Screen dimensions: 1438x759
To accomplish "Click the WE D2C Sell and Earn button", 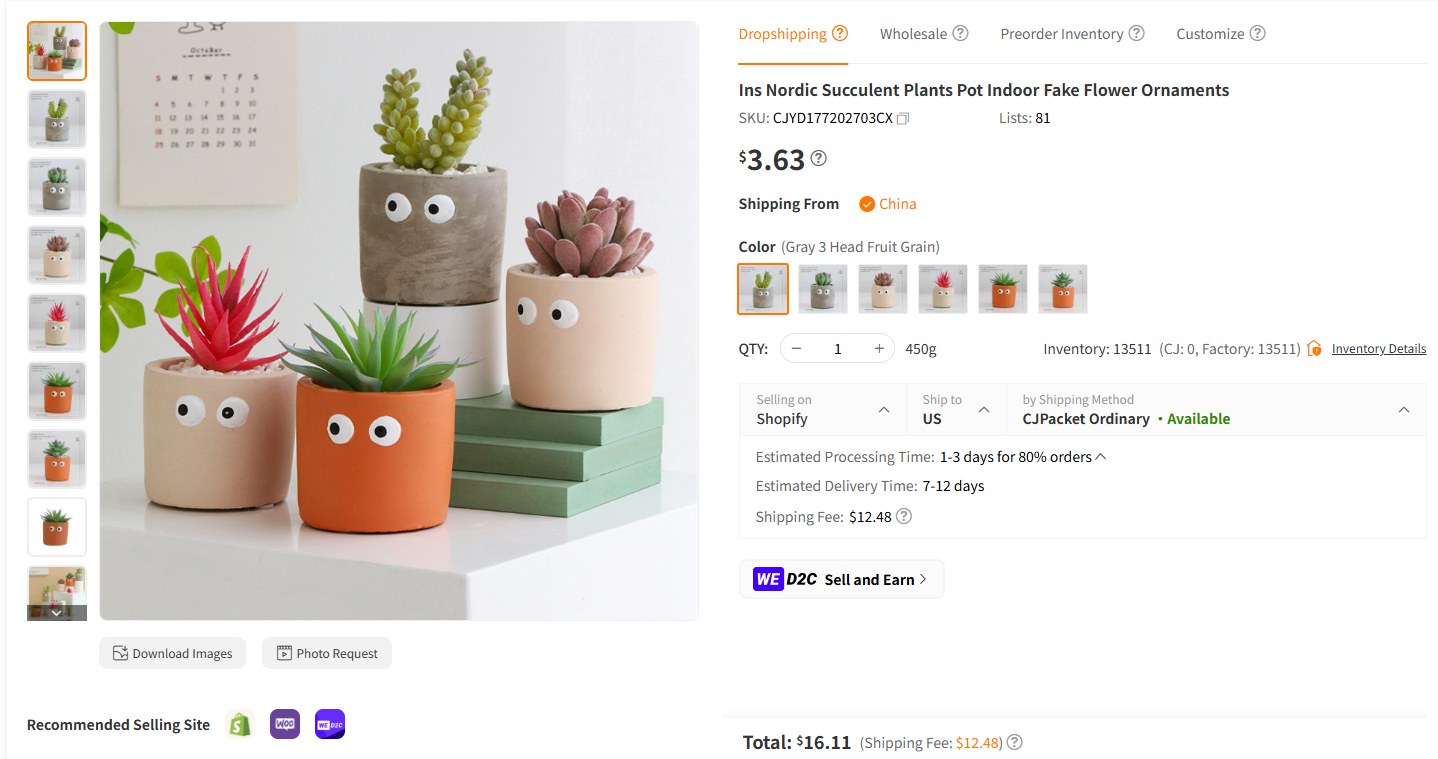I will click(x=841, y=578).
